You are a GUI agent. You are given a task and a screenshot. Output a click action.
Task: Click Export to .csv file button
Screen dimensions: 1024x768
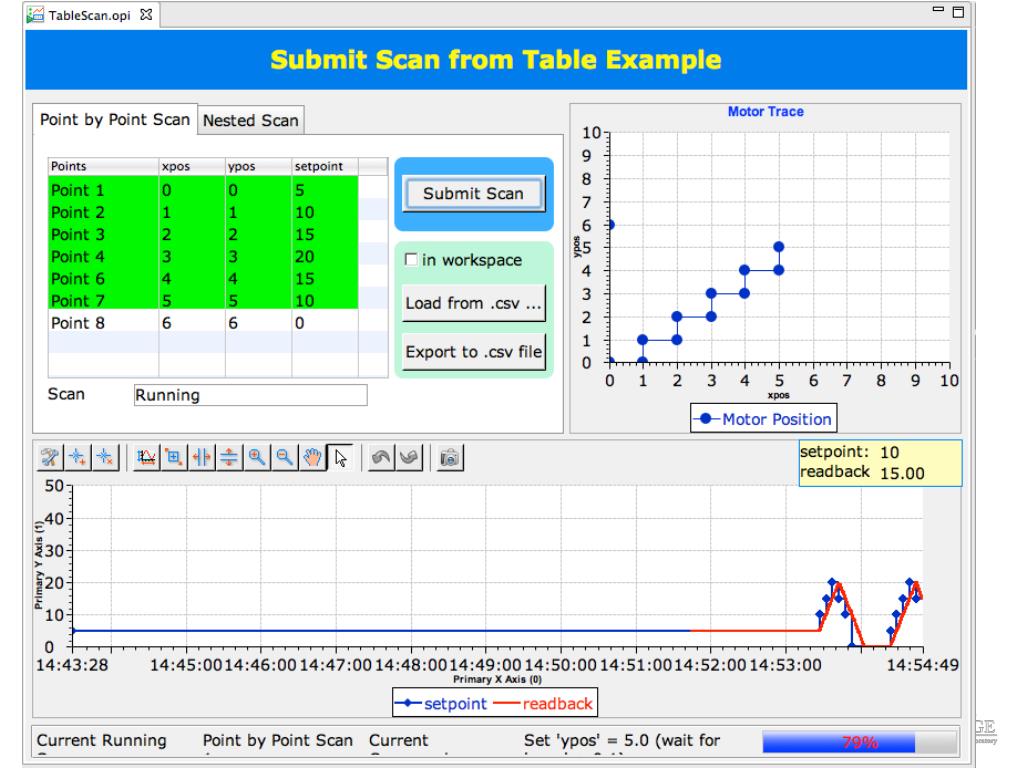pos(473,352)
